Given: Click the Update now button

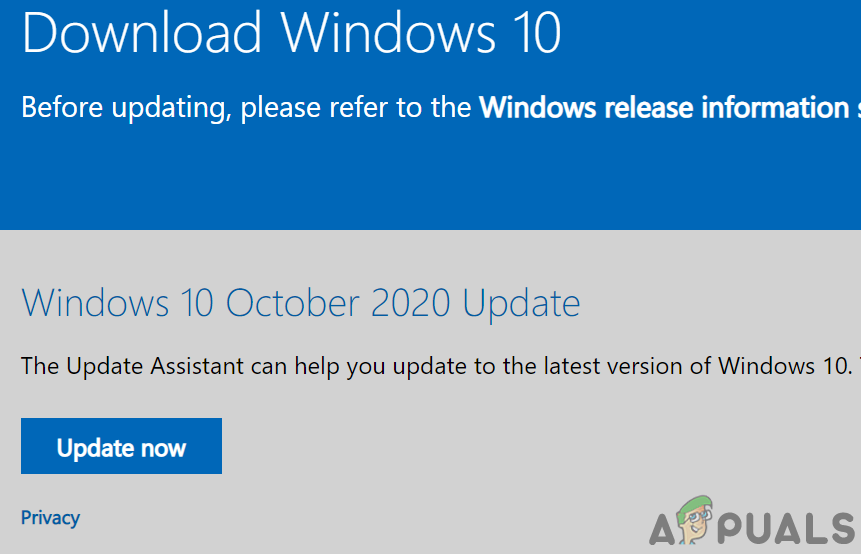Looking at the screenshot, I should (121, 447).
